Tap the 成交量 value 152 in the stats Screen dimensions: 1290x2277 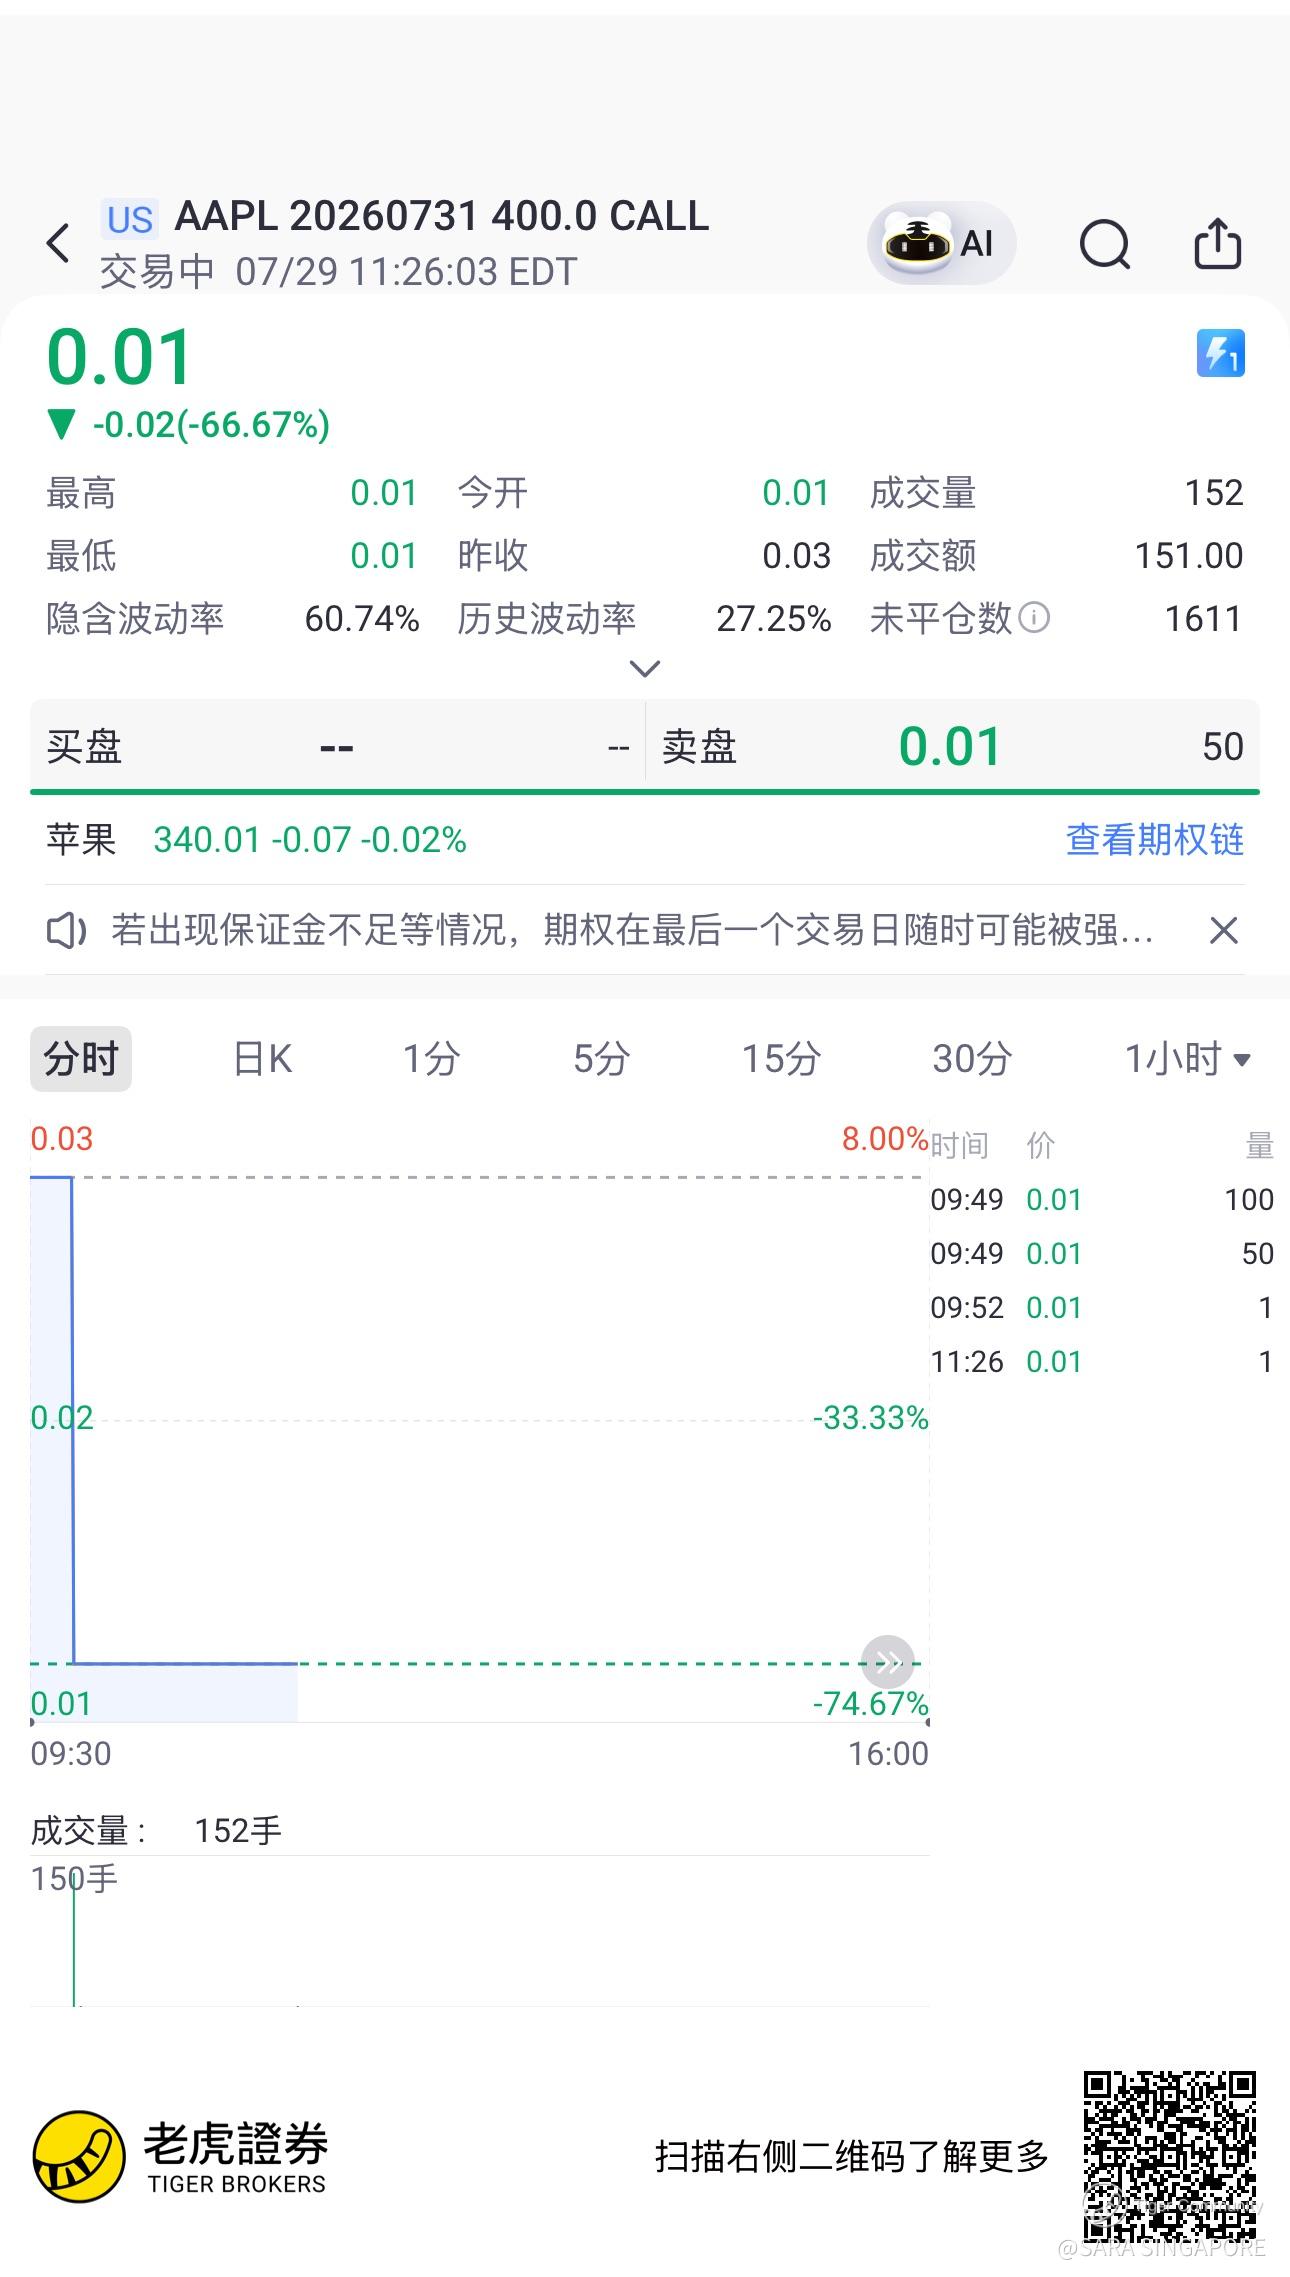pos(1214,493)
